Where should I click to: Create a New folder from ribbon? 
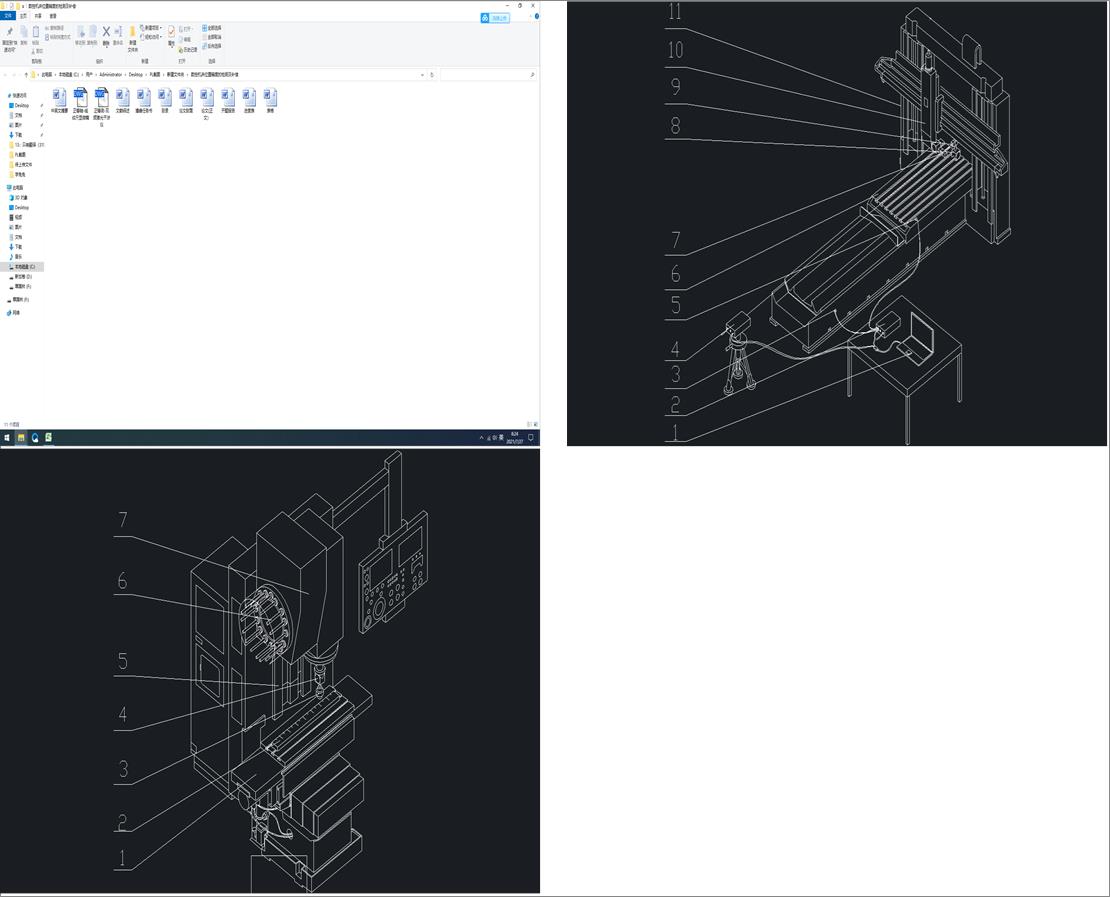pos(132,39)
